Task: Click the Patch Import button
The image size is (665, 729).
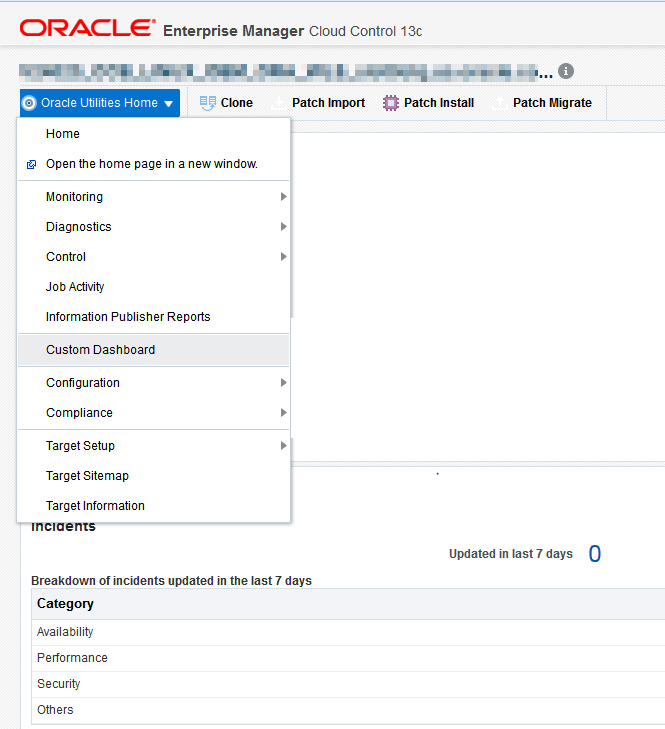Action: pos(319,103)
